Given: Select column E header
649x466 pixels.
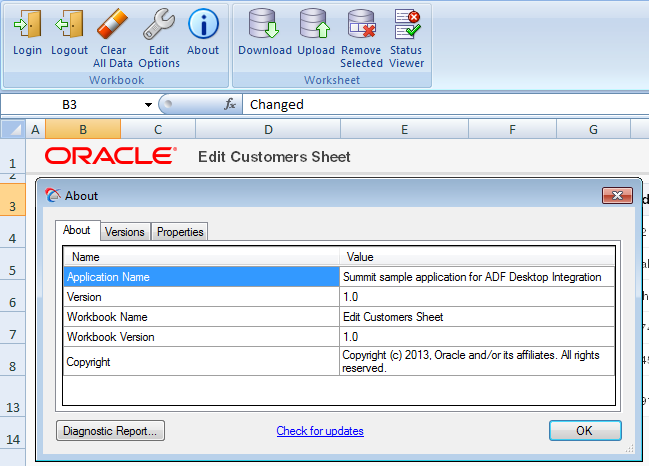Looking at the screenshot, I should [x=404, y=130].
